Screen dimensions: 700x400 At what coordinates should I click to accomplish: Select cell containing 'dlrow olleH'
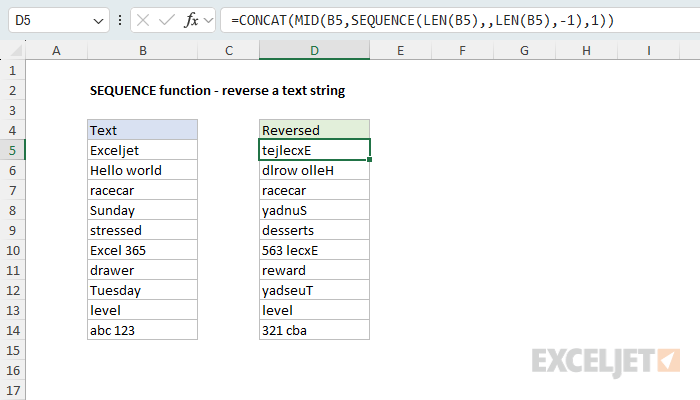tap(314, 170)
